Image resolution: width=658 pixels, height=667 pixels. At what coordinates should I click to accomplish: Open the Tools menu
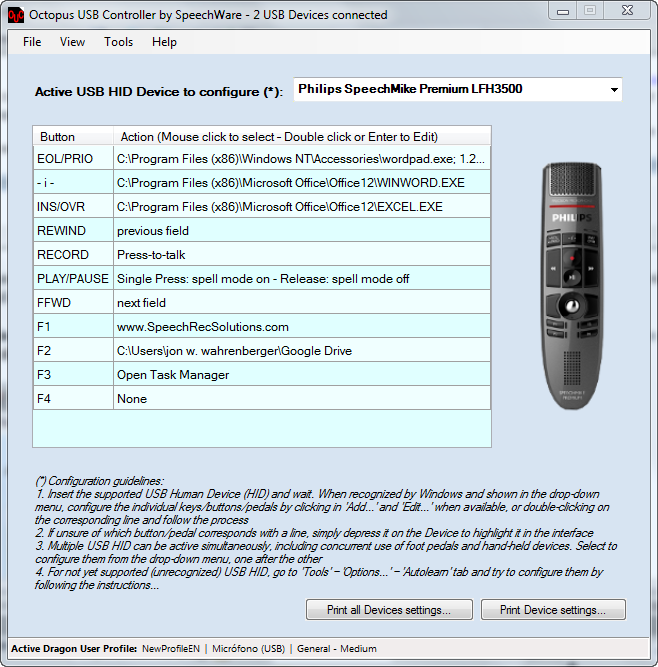pyautogui.click(x=118, y=42)
